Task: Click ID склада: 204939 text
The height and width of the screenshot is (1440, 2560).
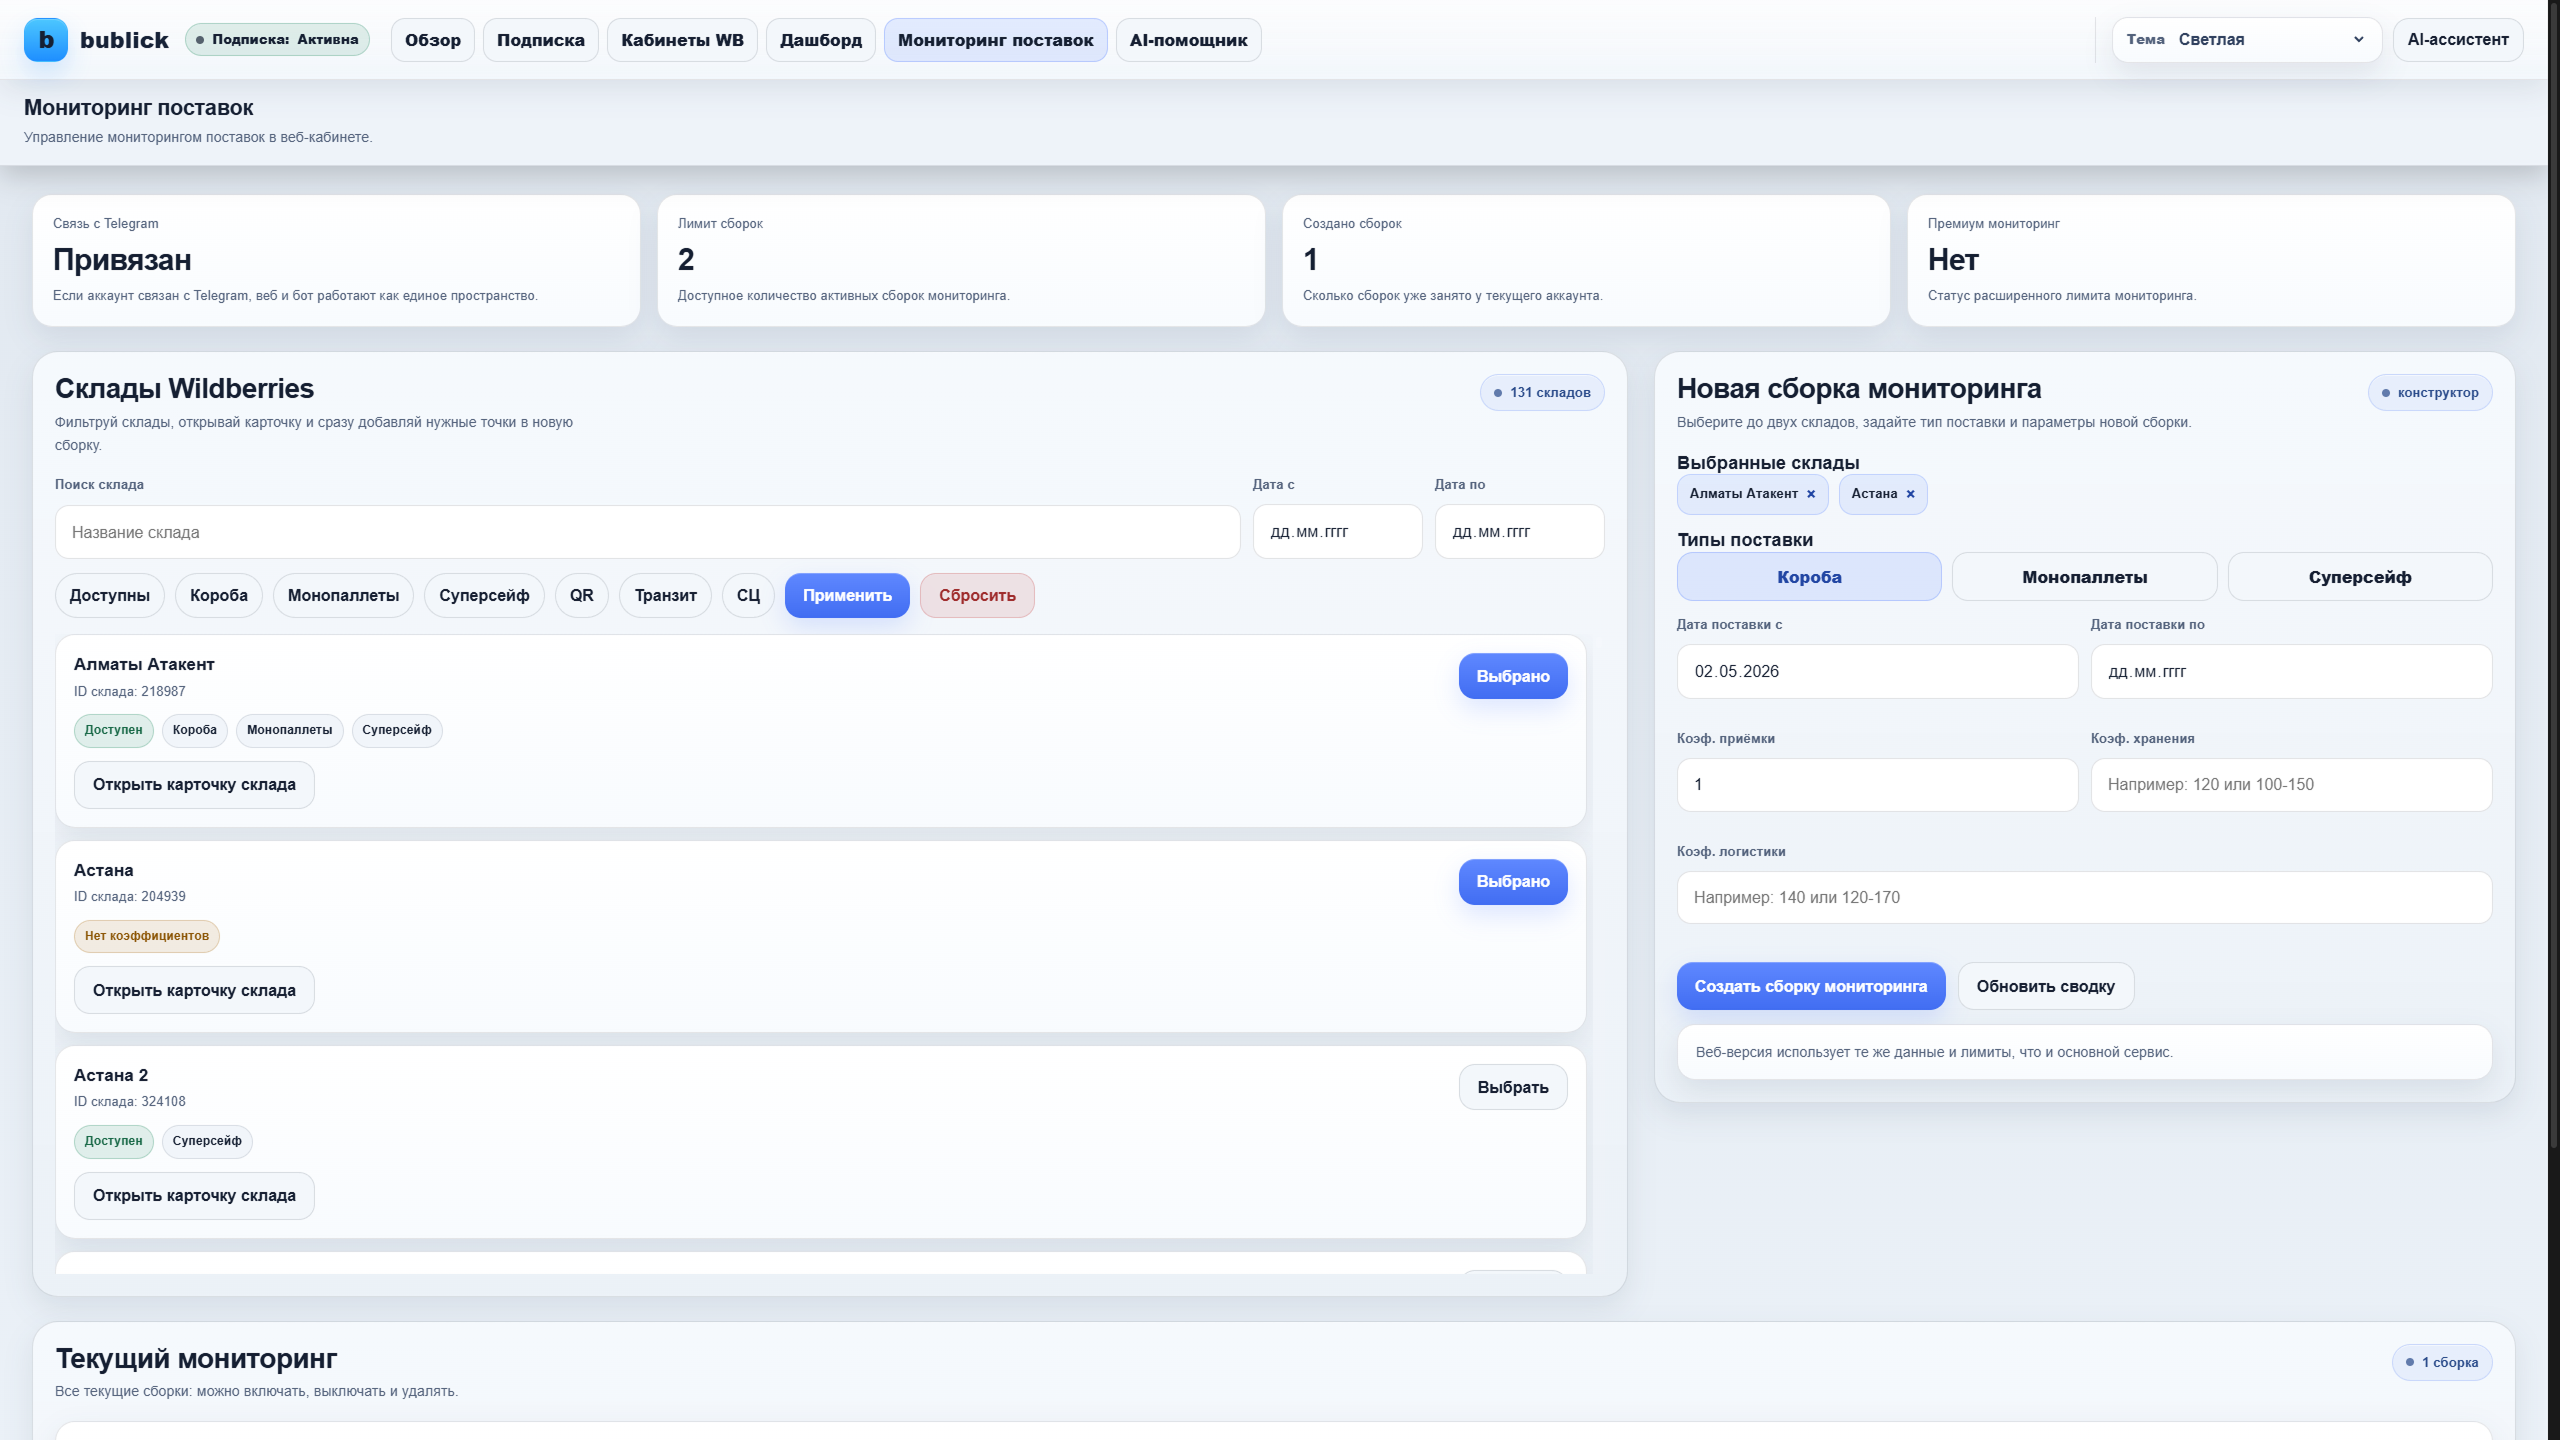Action: (x=130, y=897)
